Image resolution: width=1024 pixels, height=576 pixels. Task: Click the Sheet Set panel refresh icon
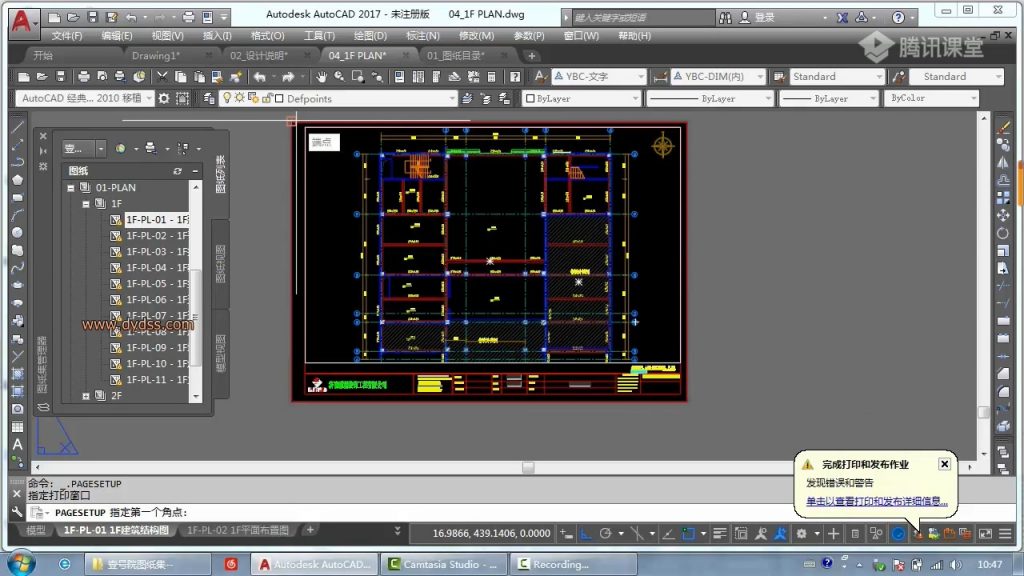[x=177, y=171]
